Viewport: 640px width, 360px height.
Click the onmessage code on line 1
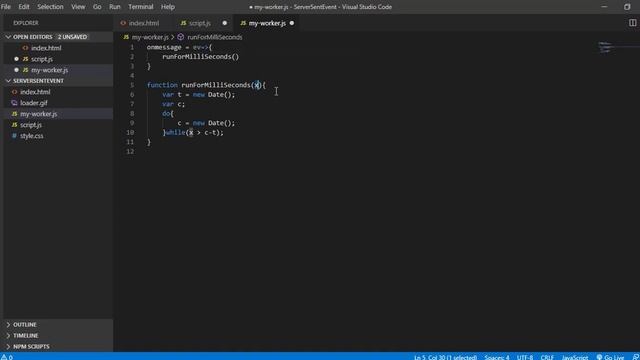click(x=179, y=47)
